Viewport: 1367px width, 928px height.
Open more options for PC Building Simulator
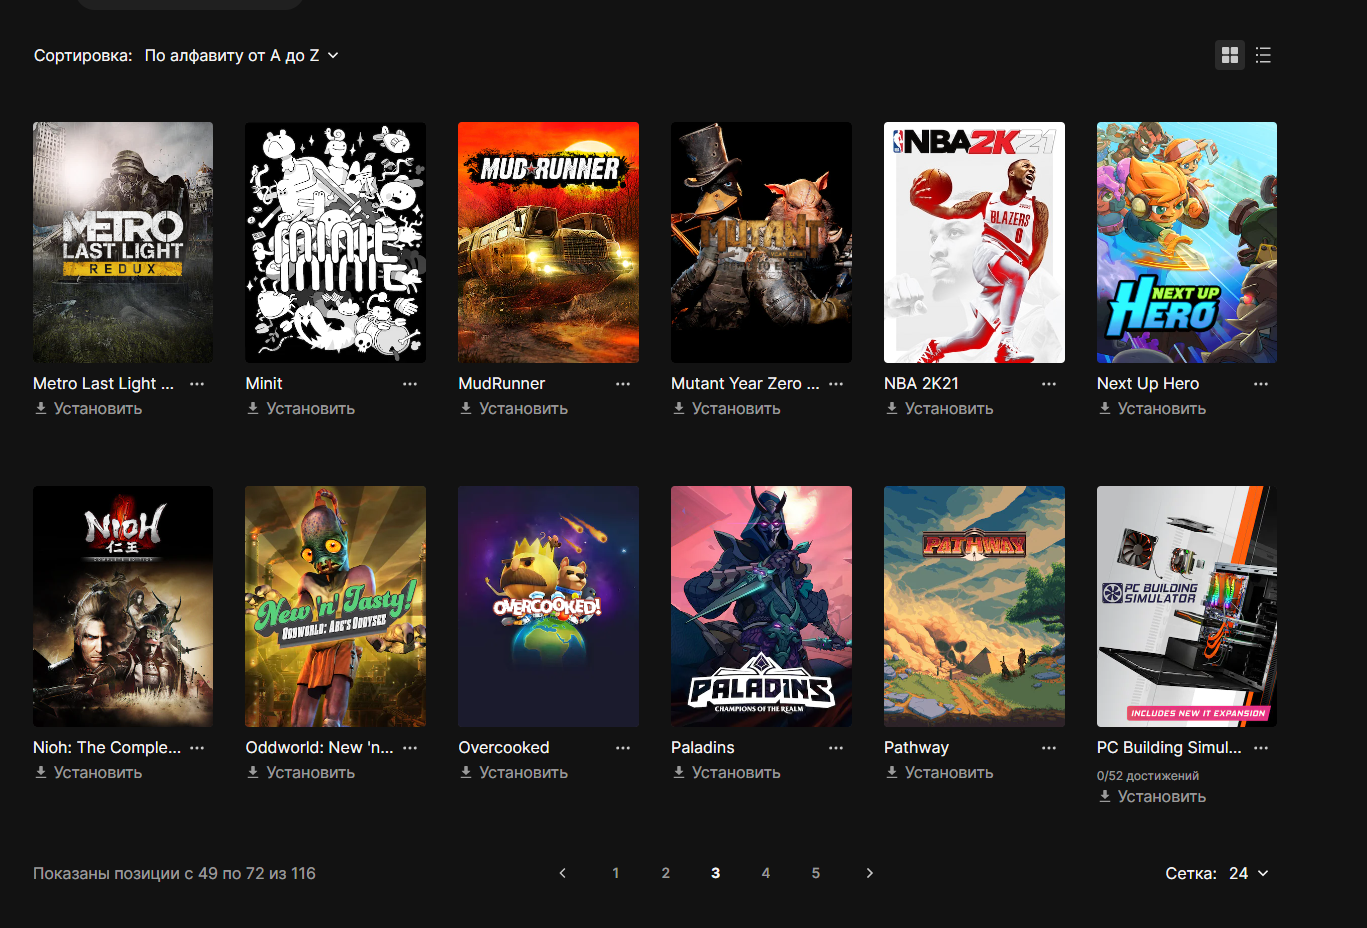coord(1261,748)
